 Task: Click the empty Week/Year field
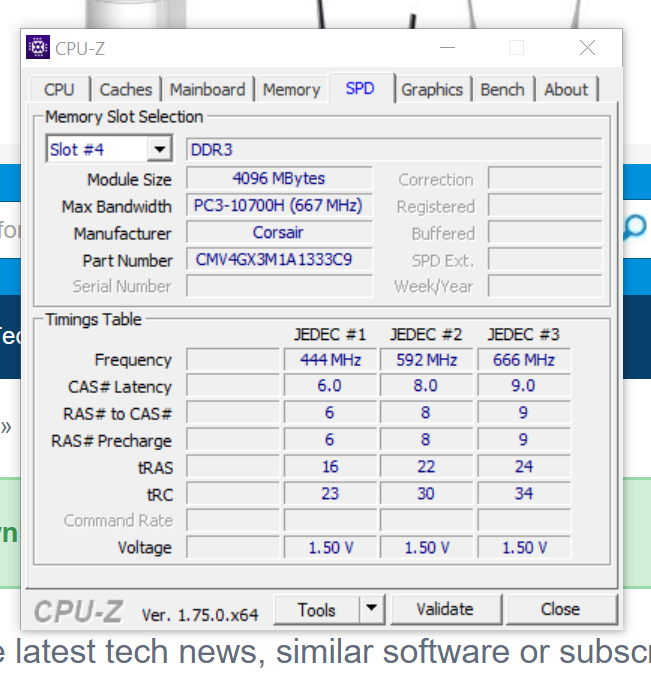pos(545,286)
